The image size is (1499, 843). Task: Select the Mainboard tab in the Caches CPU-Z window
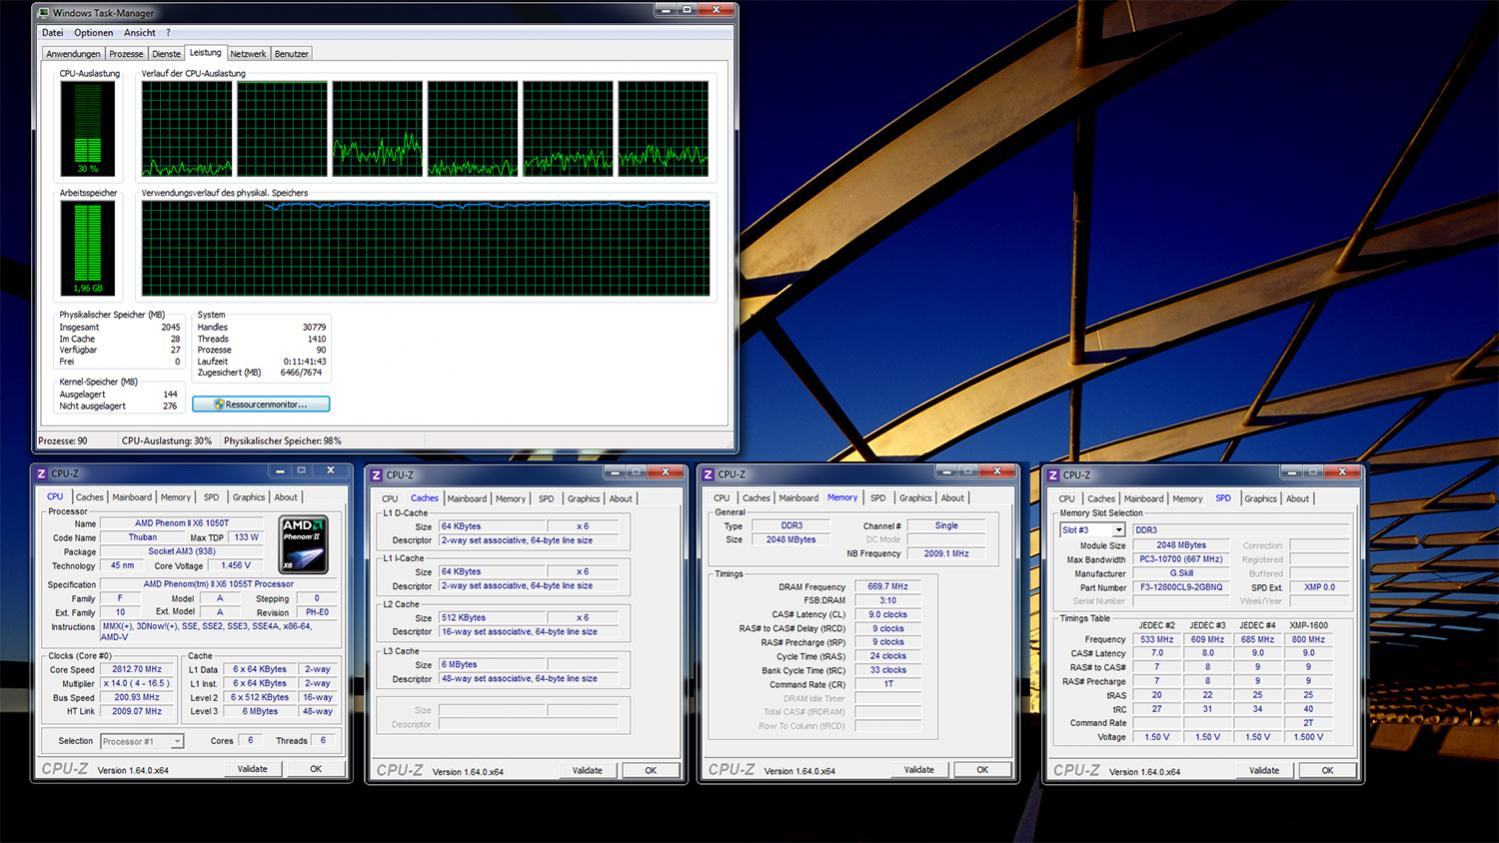(x=466, y=499)
